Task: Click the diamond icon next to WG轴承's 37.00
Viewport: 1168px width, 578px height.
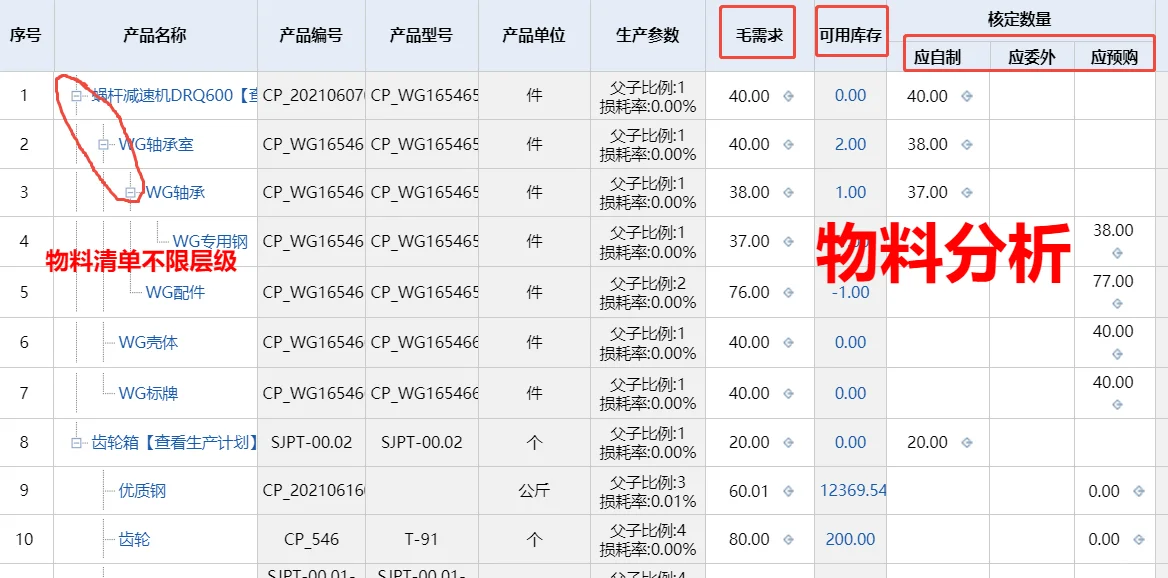Action: [967, 192]
